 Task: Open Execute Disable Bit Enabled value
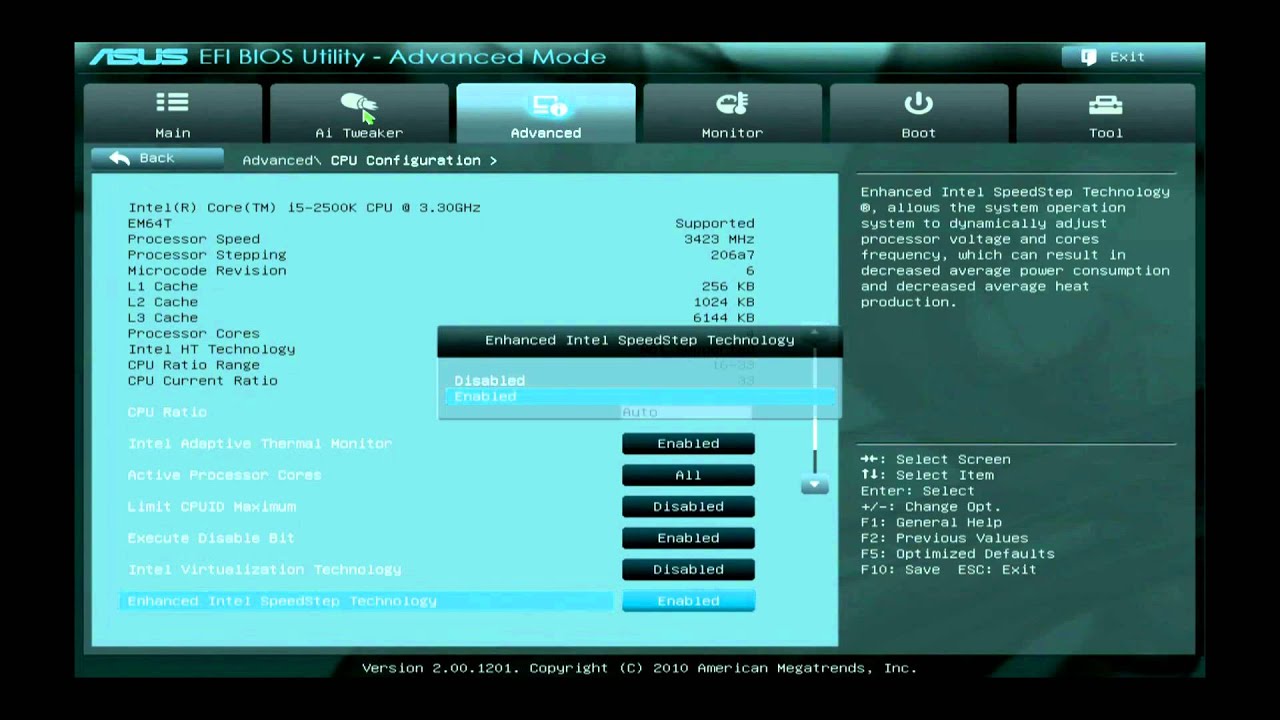(x=688, y=538)
